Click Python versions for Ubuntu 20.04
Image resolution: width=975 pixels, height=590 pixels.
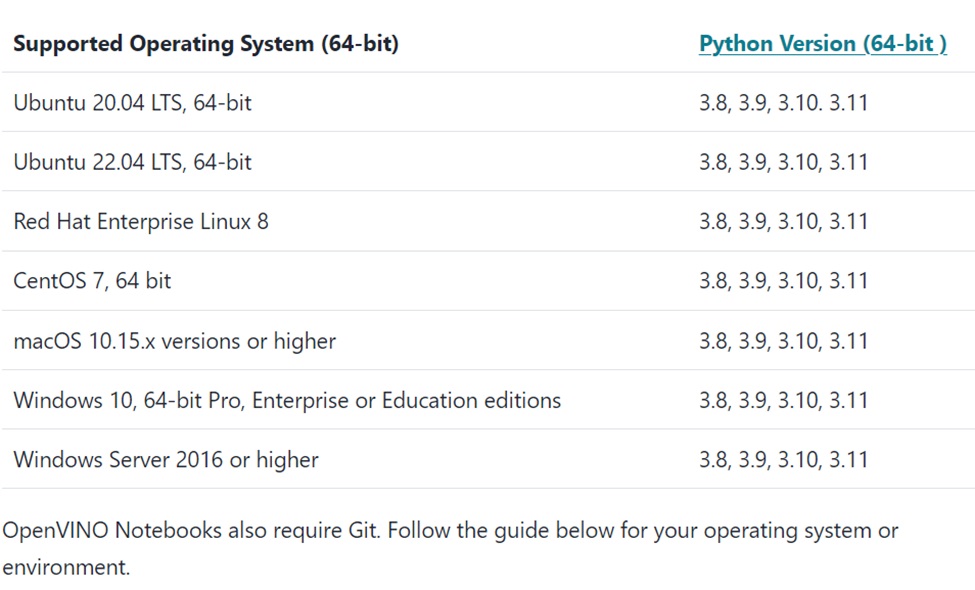[x=783, y=103]
